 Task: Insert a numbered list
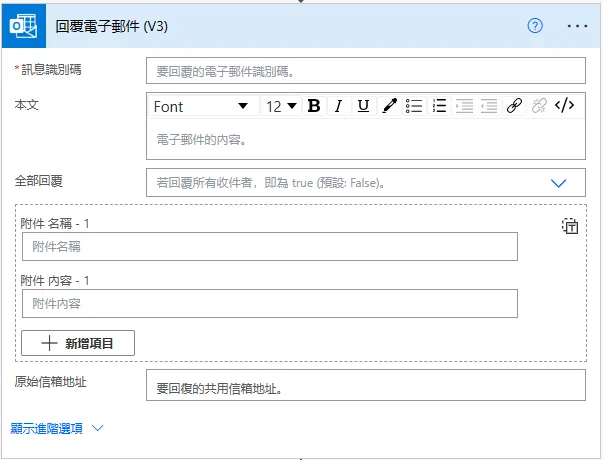click(x=439, y=105)
